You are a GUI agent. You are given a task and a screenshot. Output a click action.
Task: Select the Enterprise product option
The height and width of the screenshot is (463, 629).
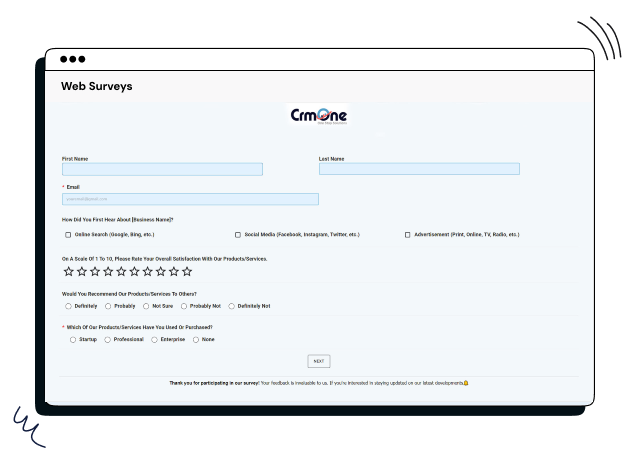point(154,340)
